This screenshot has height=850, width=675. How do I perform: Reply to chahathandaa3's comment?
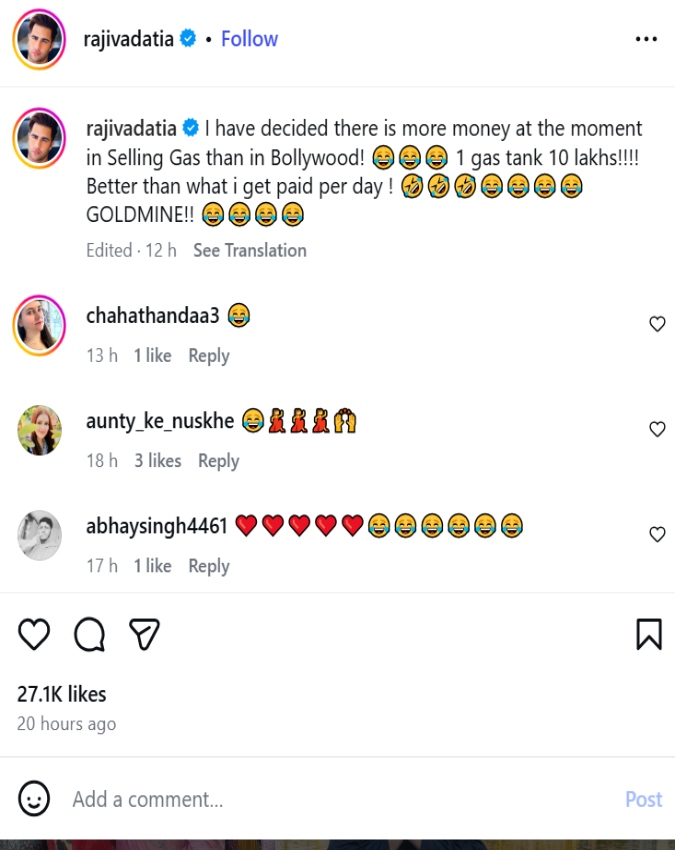pos(208,356)
